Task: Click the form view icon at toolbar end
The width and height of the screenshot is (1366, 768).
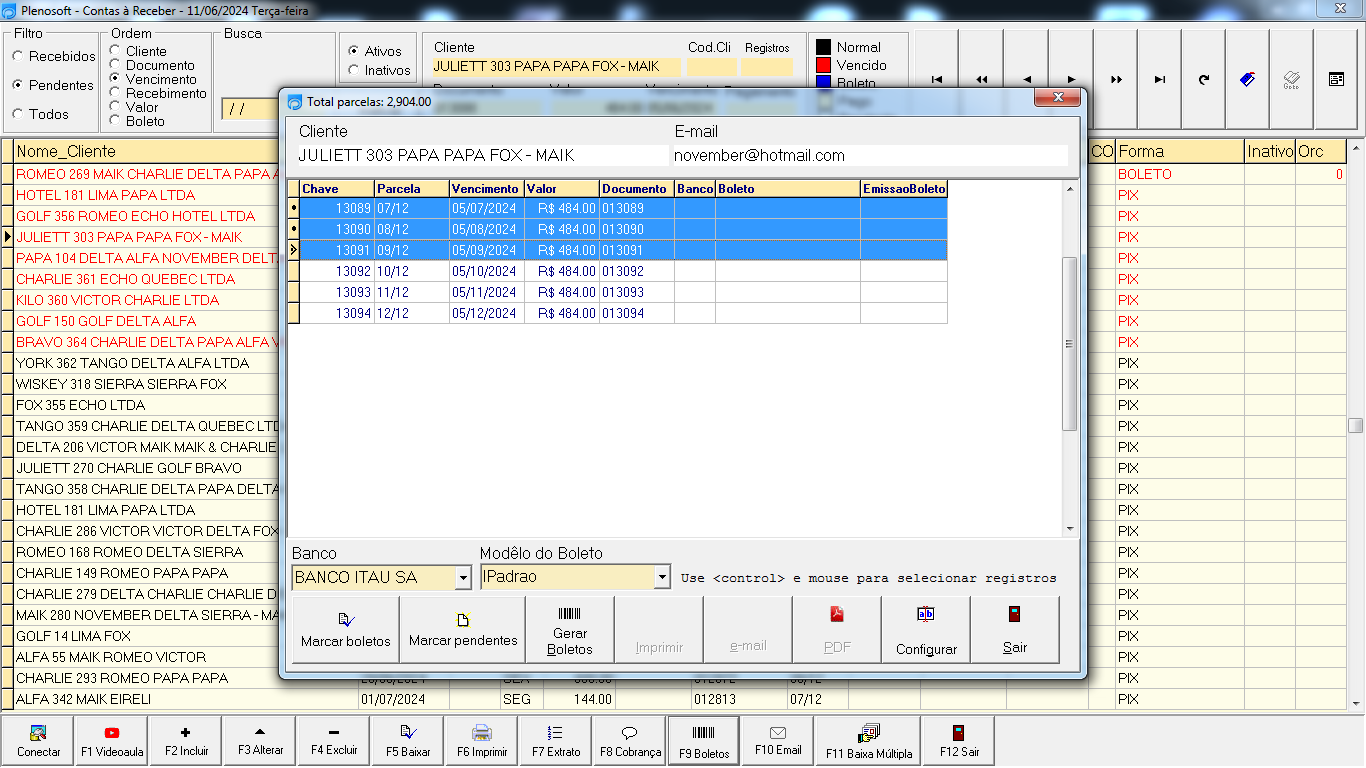Action: [x=1336, y=80]
